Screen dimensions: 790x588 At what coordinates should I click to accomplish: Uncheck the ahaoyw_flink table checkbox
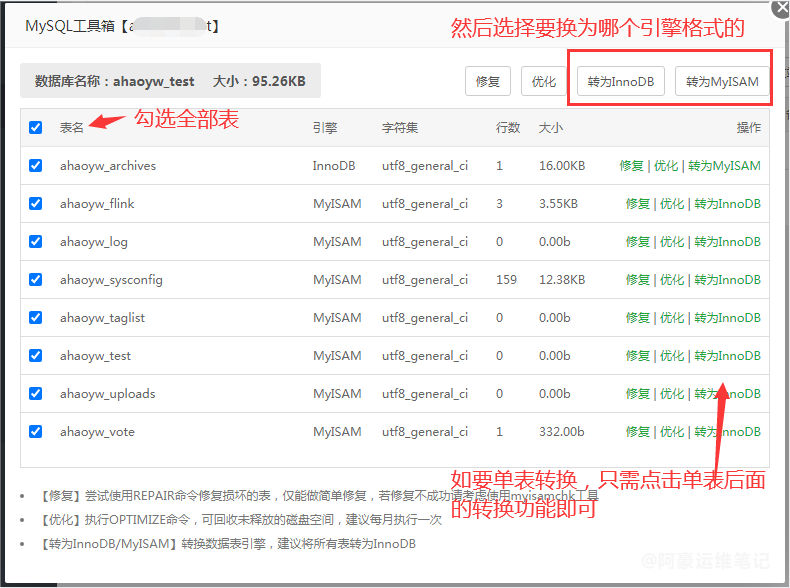[36, 204]
